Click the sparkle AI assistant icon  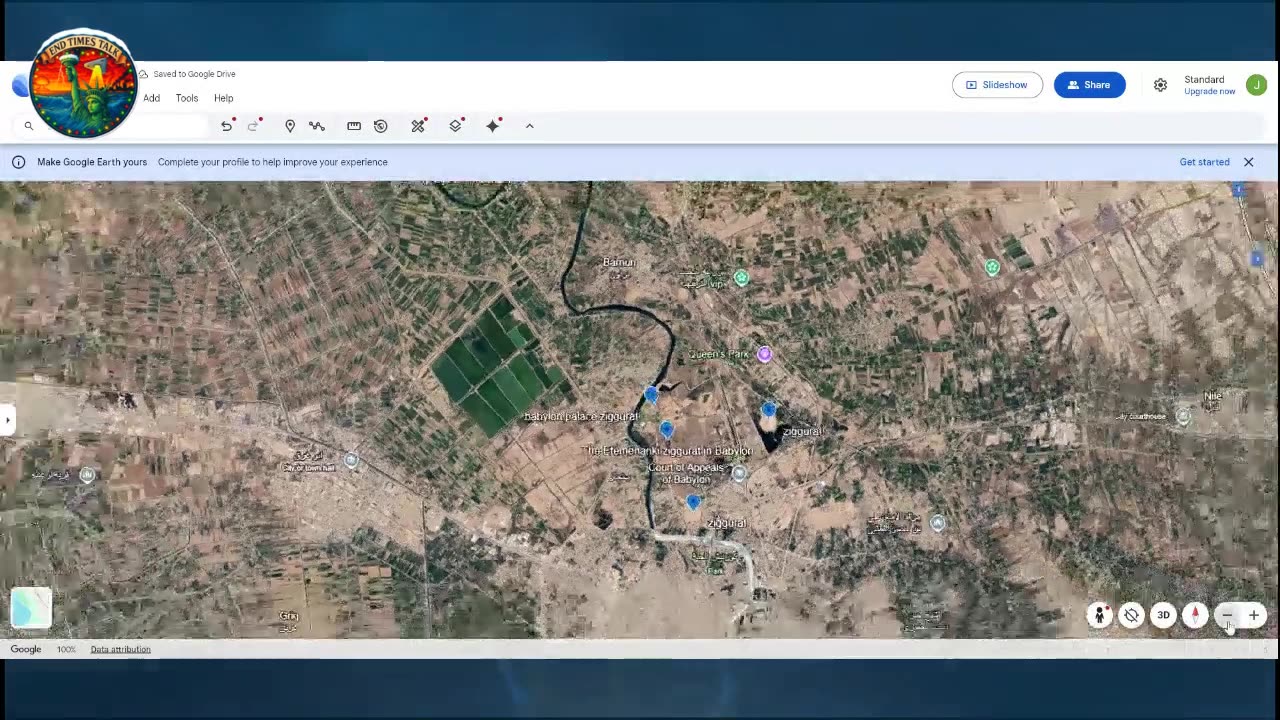(492, 126)
